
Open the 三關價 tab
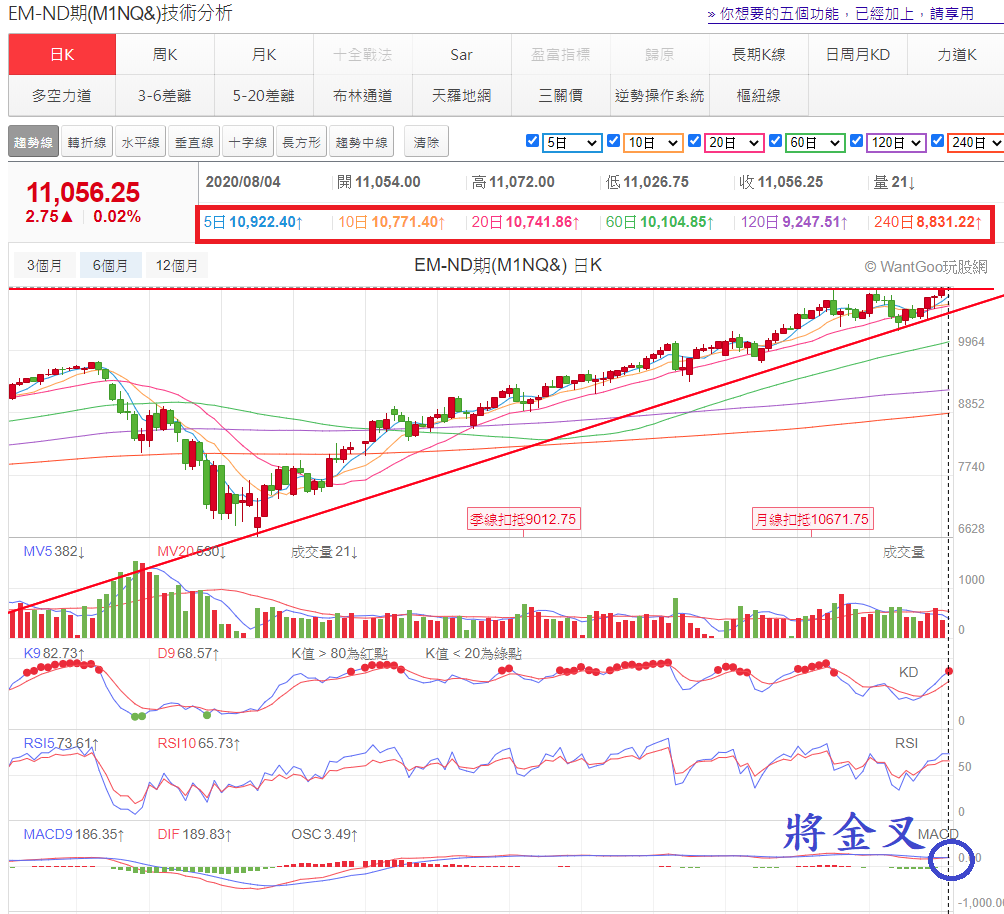[x=561, y=95]
